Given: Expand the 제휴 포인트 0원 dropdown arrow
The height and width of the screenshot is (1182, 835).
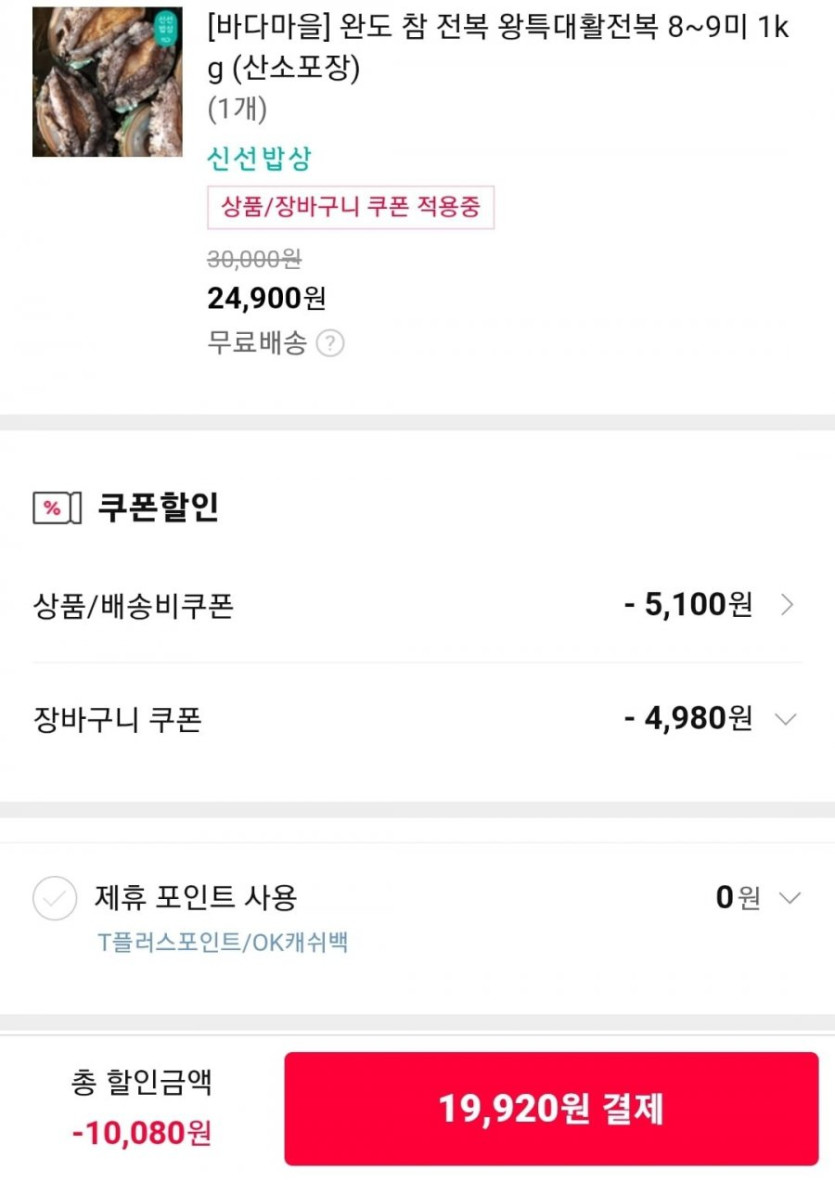Looking at the screenshot, I should pos(789,898).
